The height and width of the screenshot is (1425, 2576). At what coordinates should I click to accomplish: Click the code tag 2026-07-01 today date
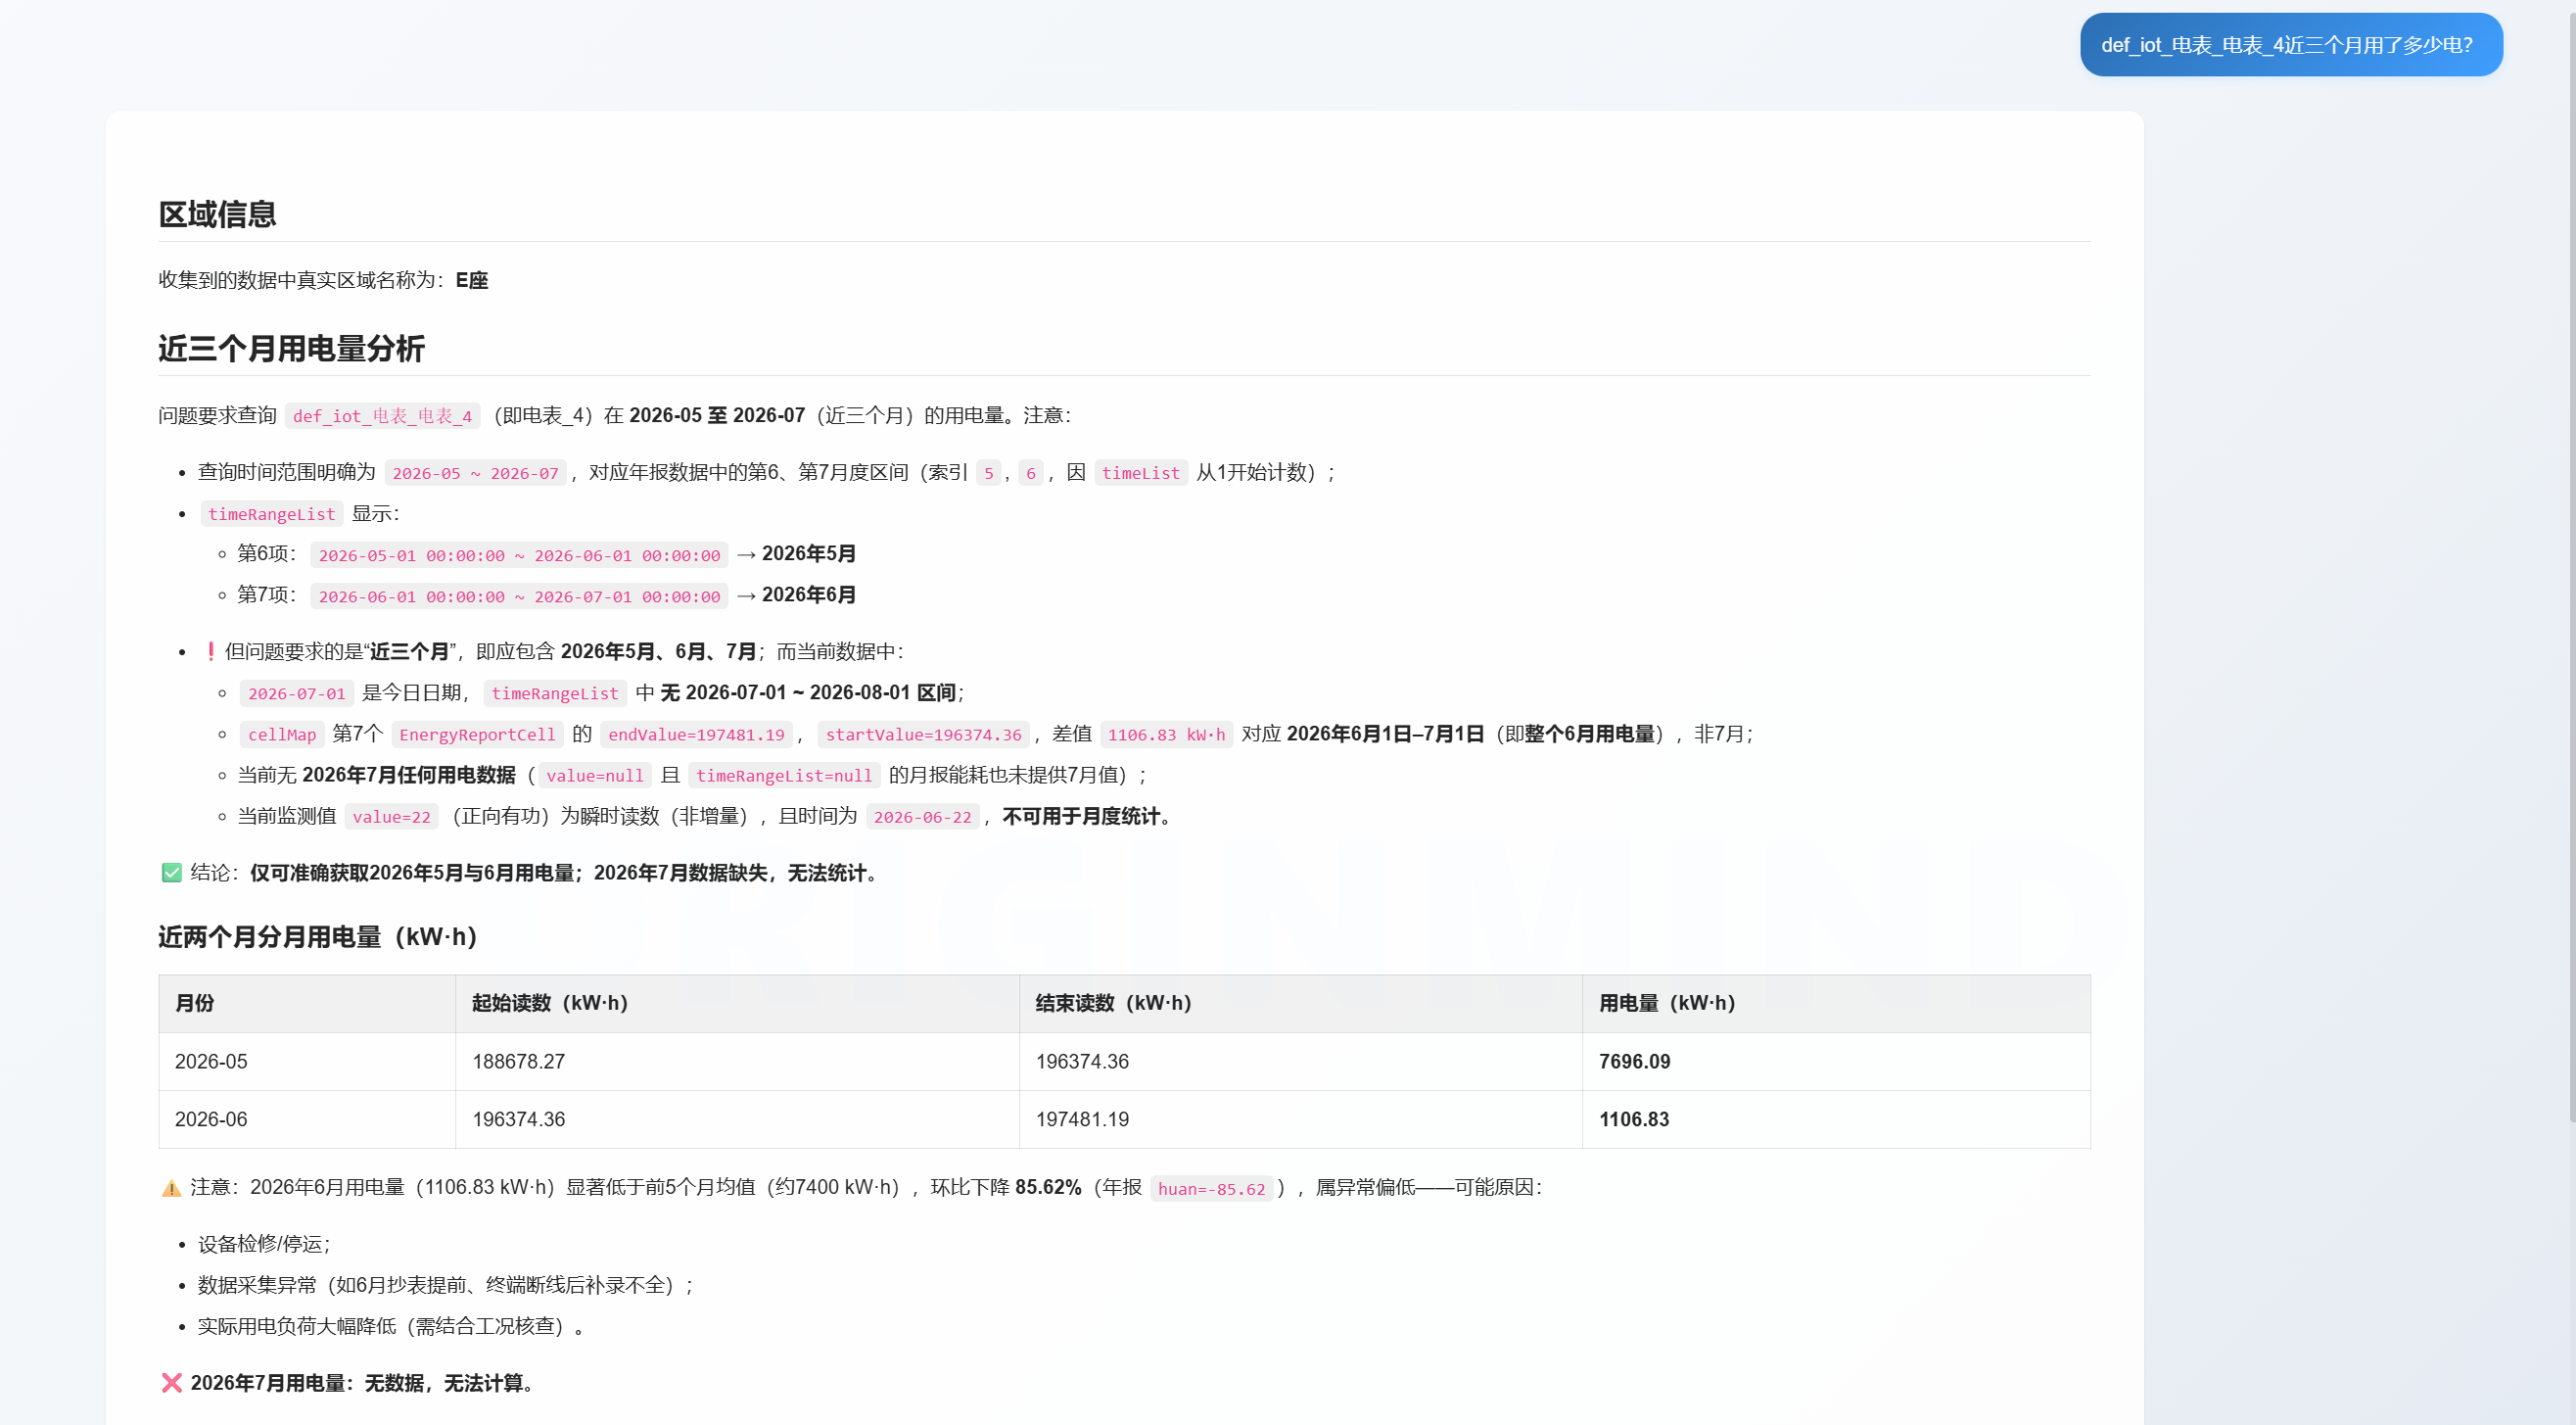tap(297, 693)
